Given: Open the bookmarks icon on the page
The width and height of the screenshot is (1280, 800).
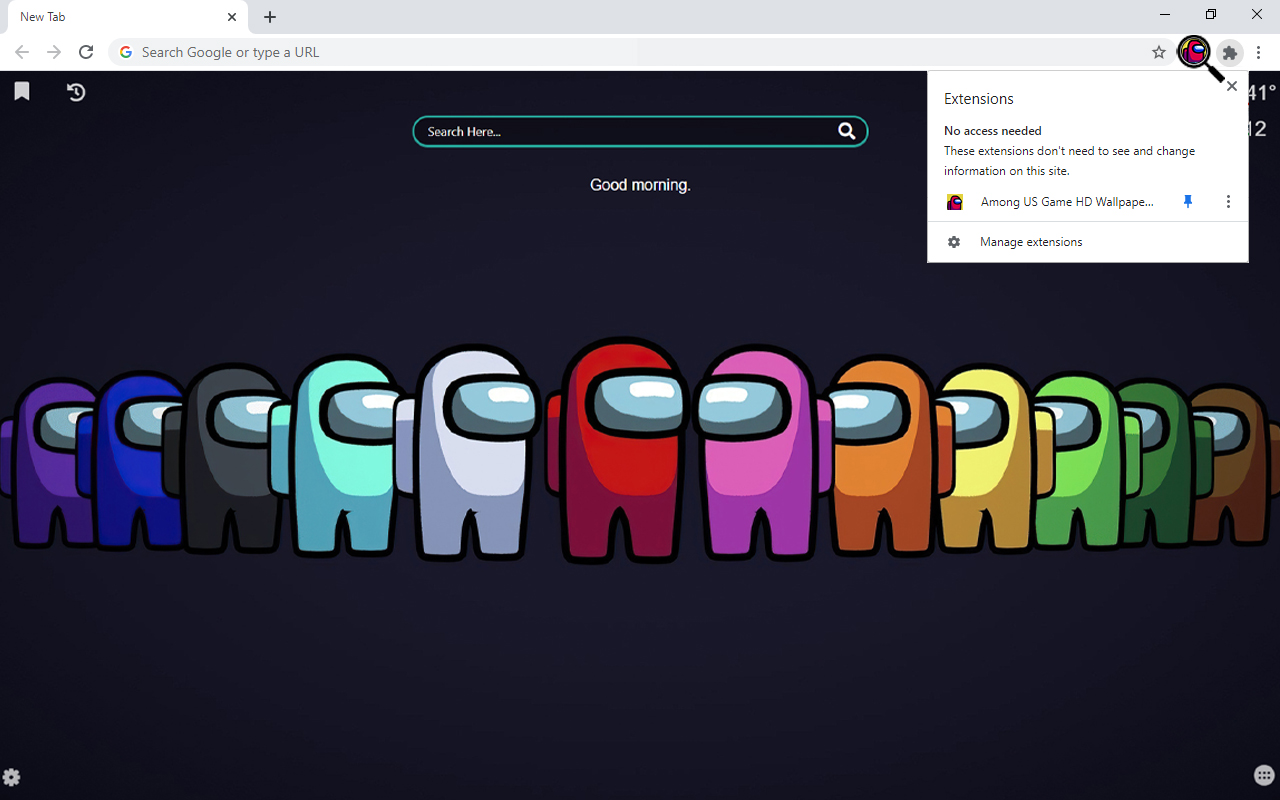Looking at the screenshot, I should [x=22, y=92].
